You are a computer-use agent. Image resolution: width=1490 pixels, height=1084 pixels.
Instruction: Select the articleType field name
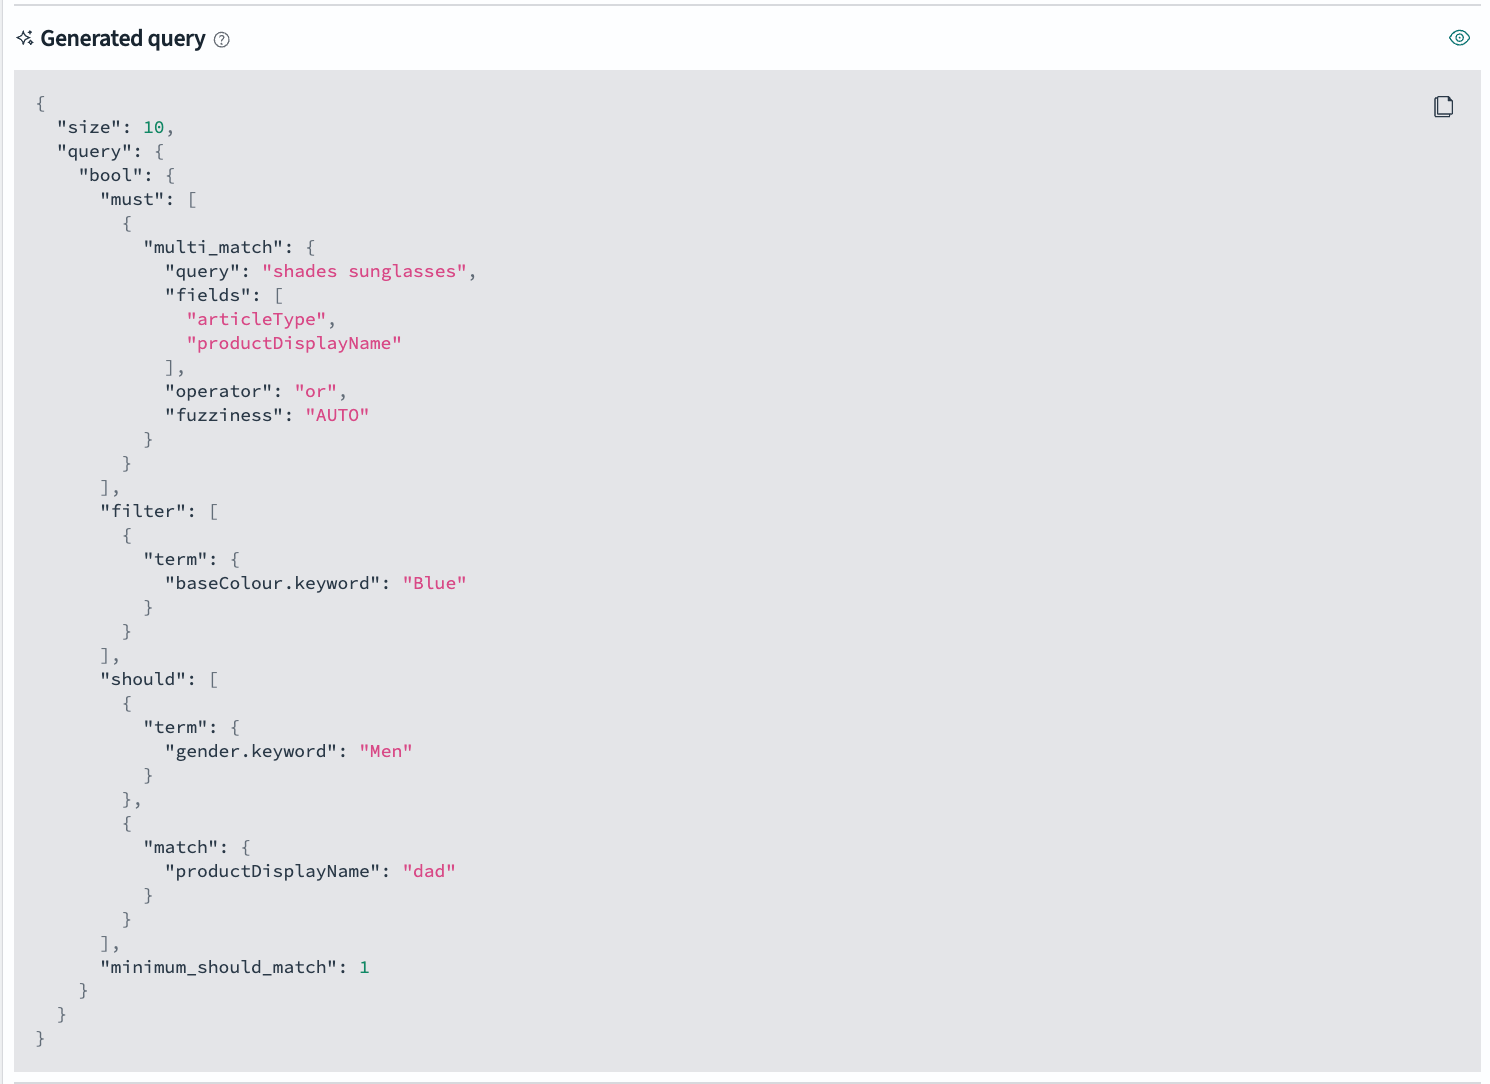point(256,318)
